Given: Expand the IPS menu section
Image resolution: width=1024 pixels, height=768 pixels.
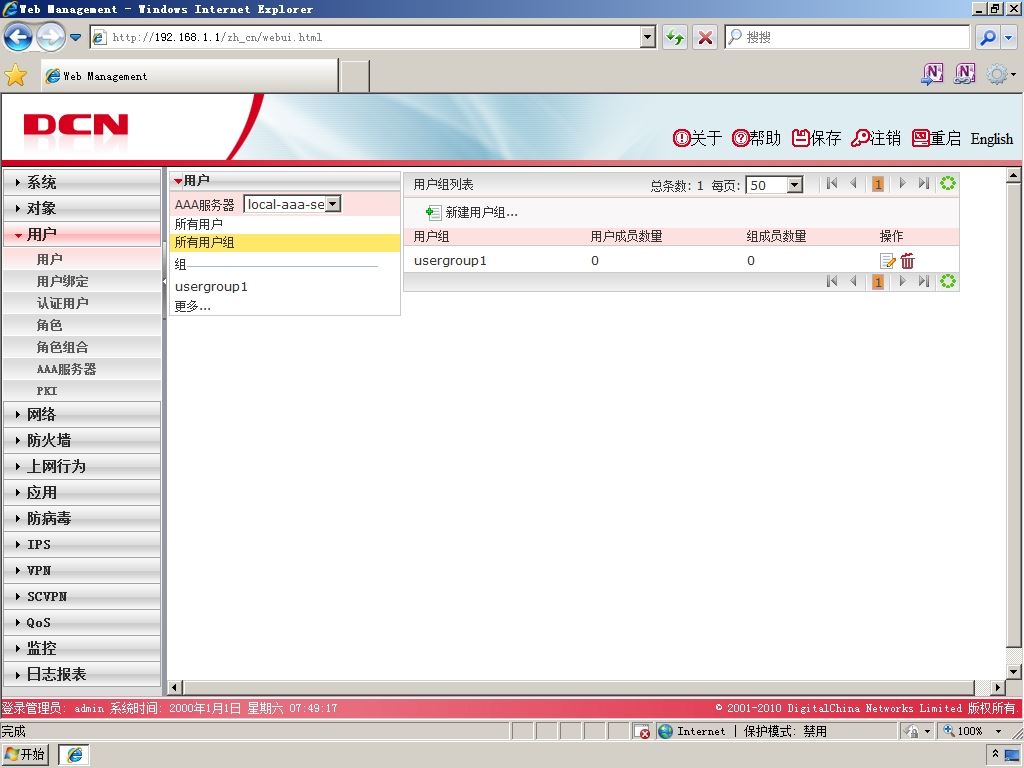Looking at the screenshot, I should coord(82,545).
